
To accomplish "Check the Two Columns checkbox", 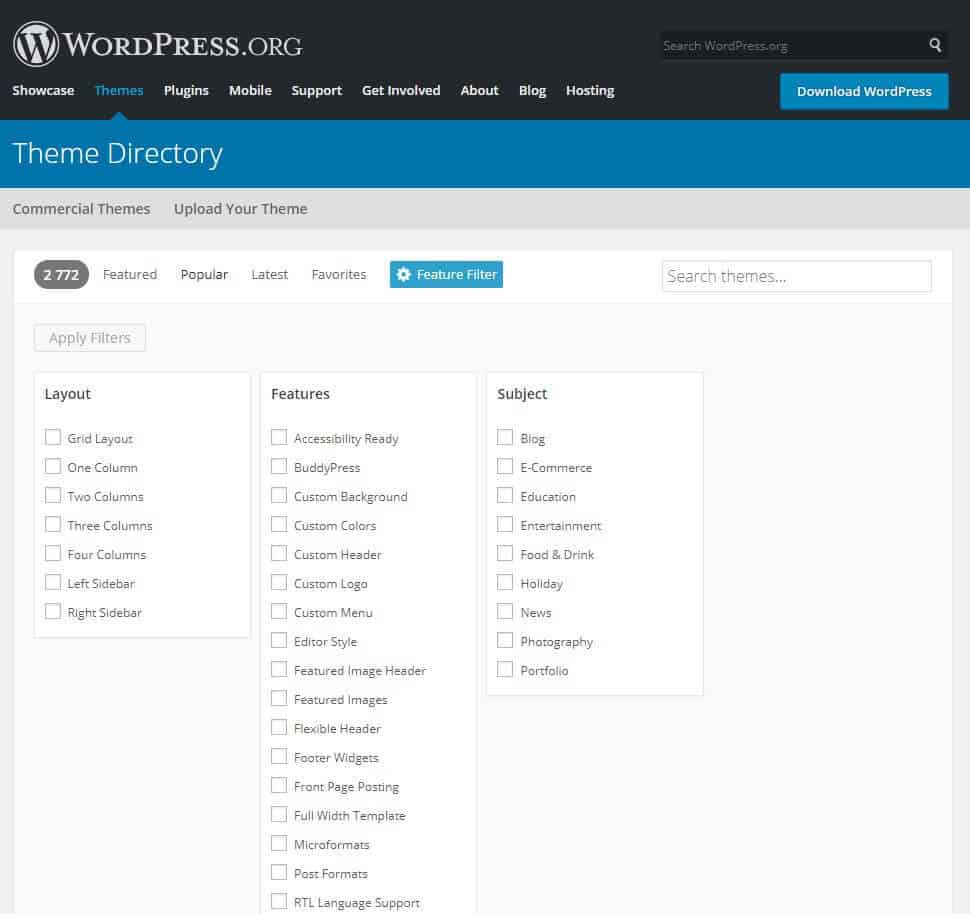I will tap(53, 496).
